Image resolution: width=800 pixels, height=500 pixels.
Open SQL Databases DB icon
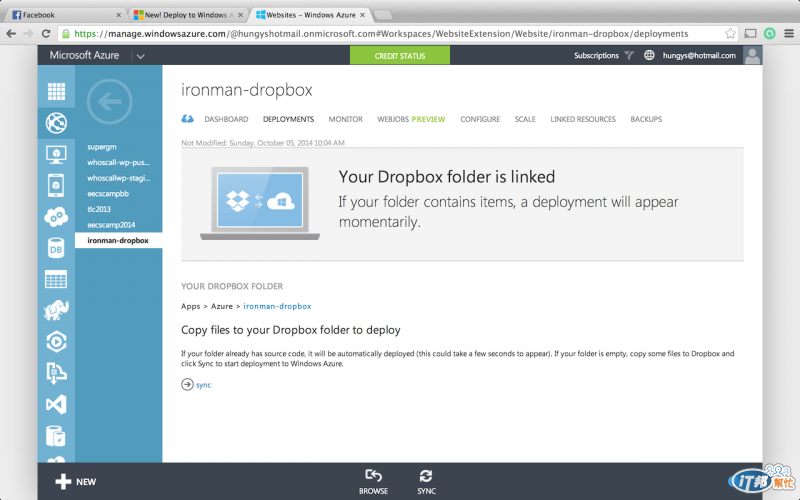pyautogui.click(x=56, y=248)
